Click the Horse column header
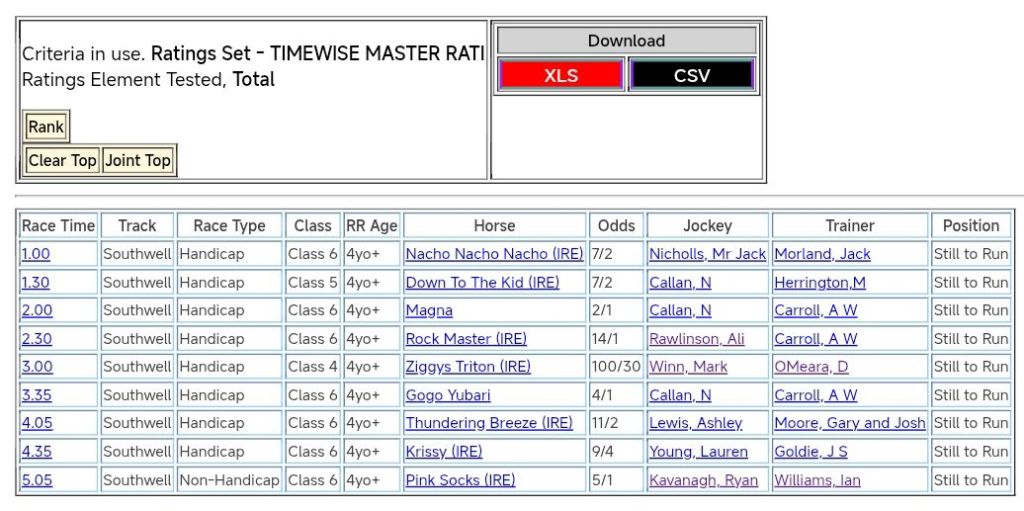 coord(495,226)
